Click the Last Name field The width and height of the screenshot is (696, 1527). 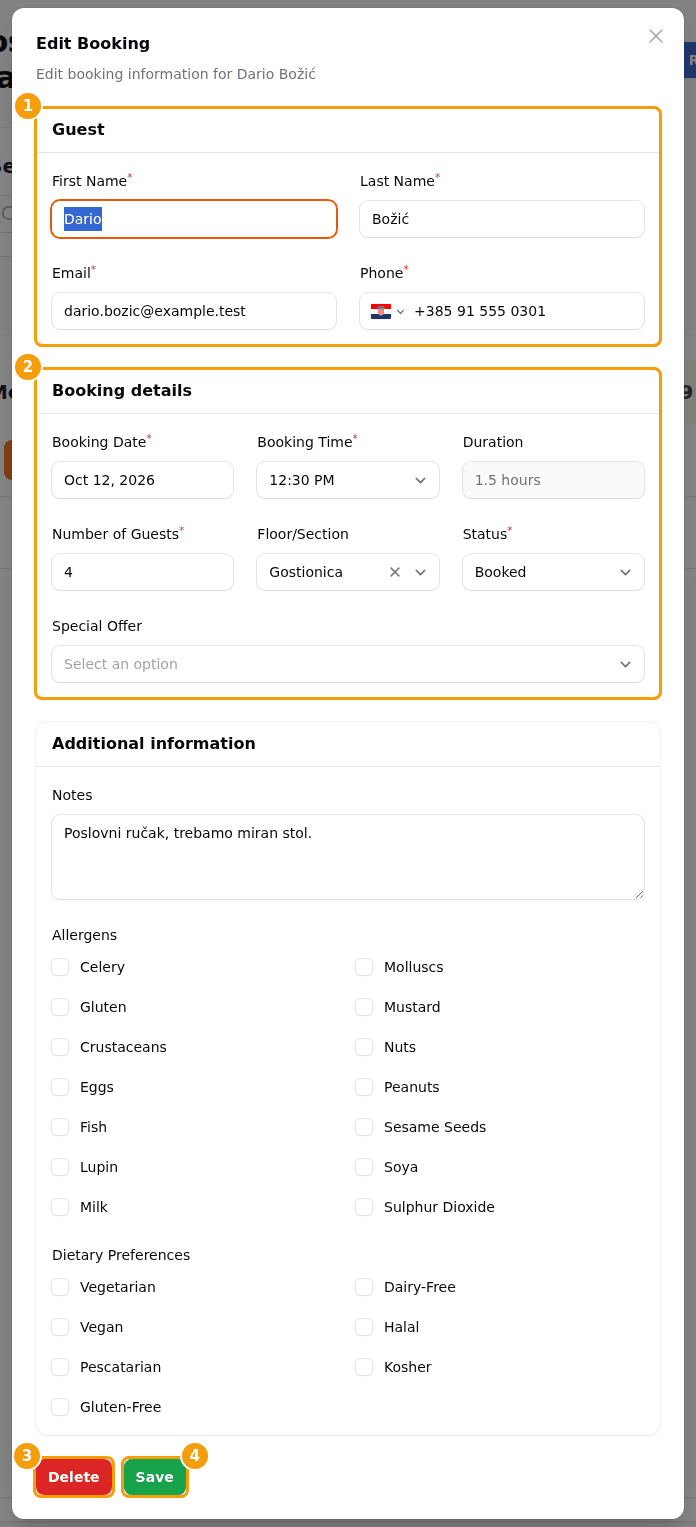[x=502, y=219]
